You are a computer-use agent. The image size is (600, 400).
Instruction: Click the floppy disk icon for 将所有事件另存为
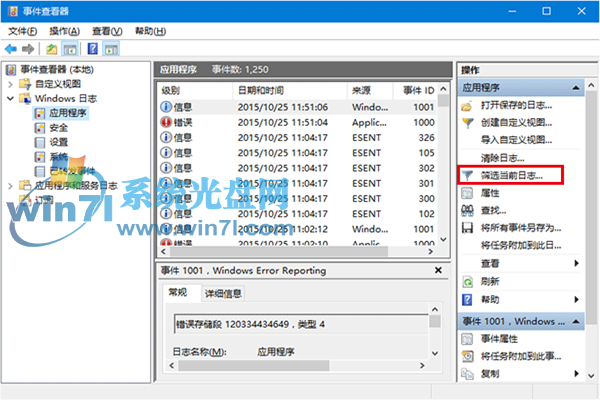467,228
